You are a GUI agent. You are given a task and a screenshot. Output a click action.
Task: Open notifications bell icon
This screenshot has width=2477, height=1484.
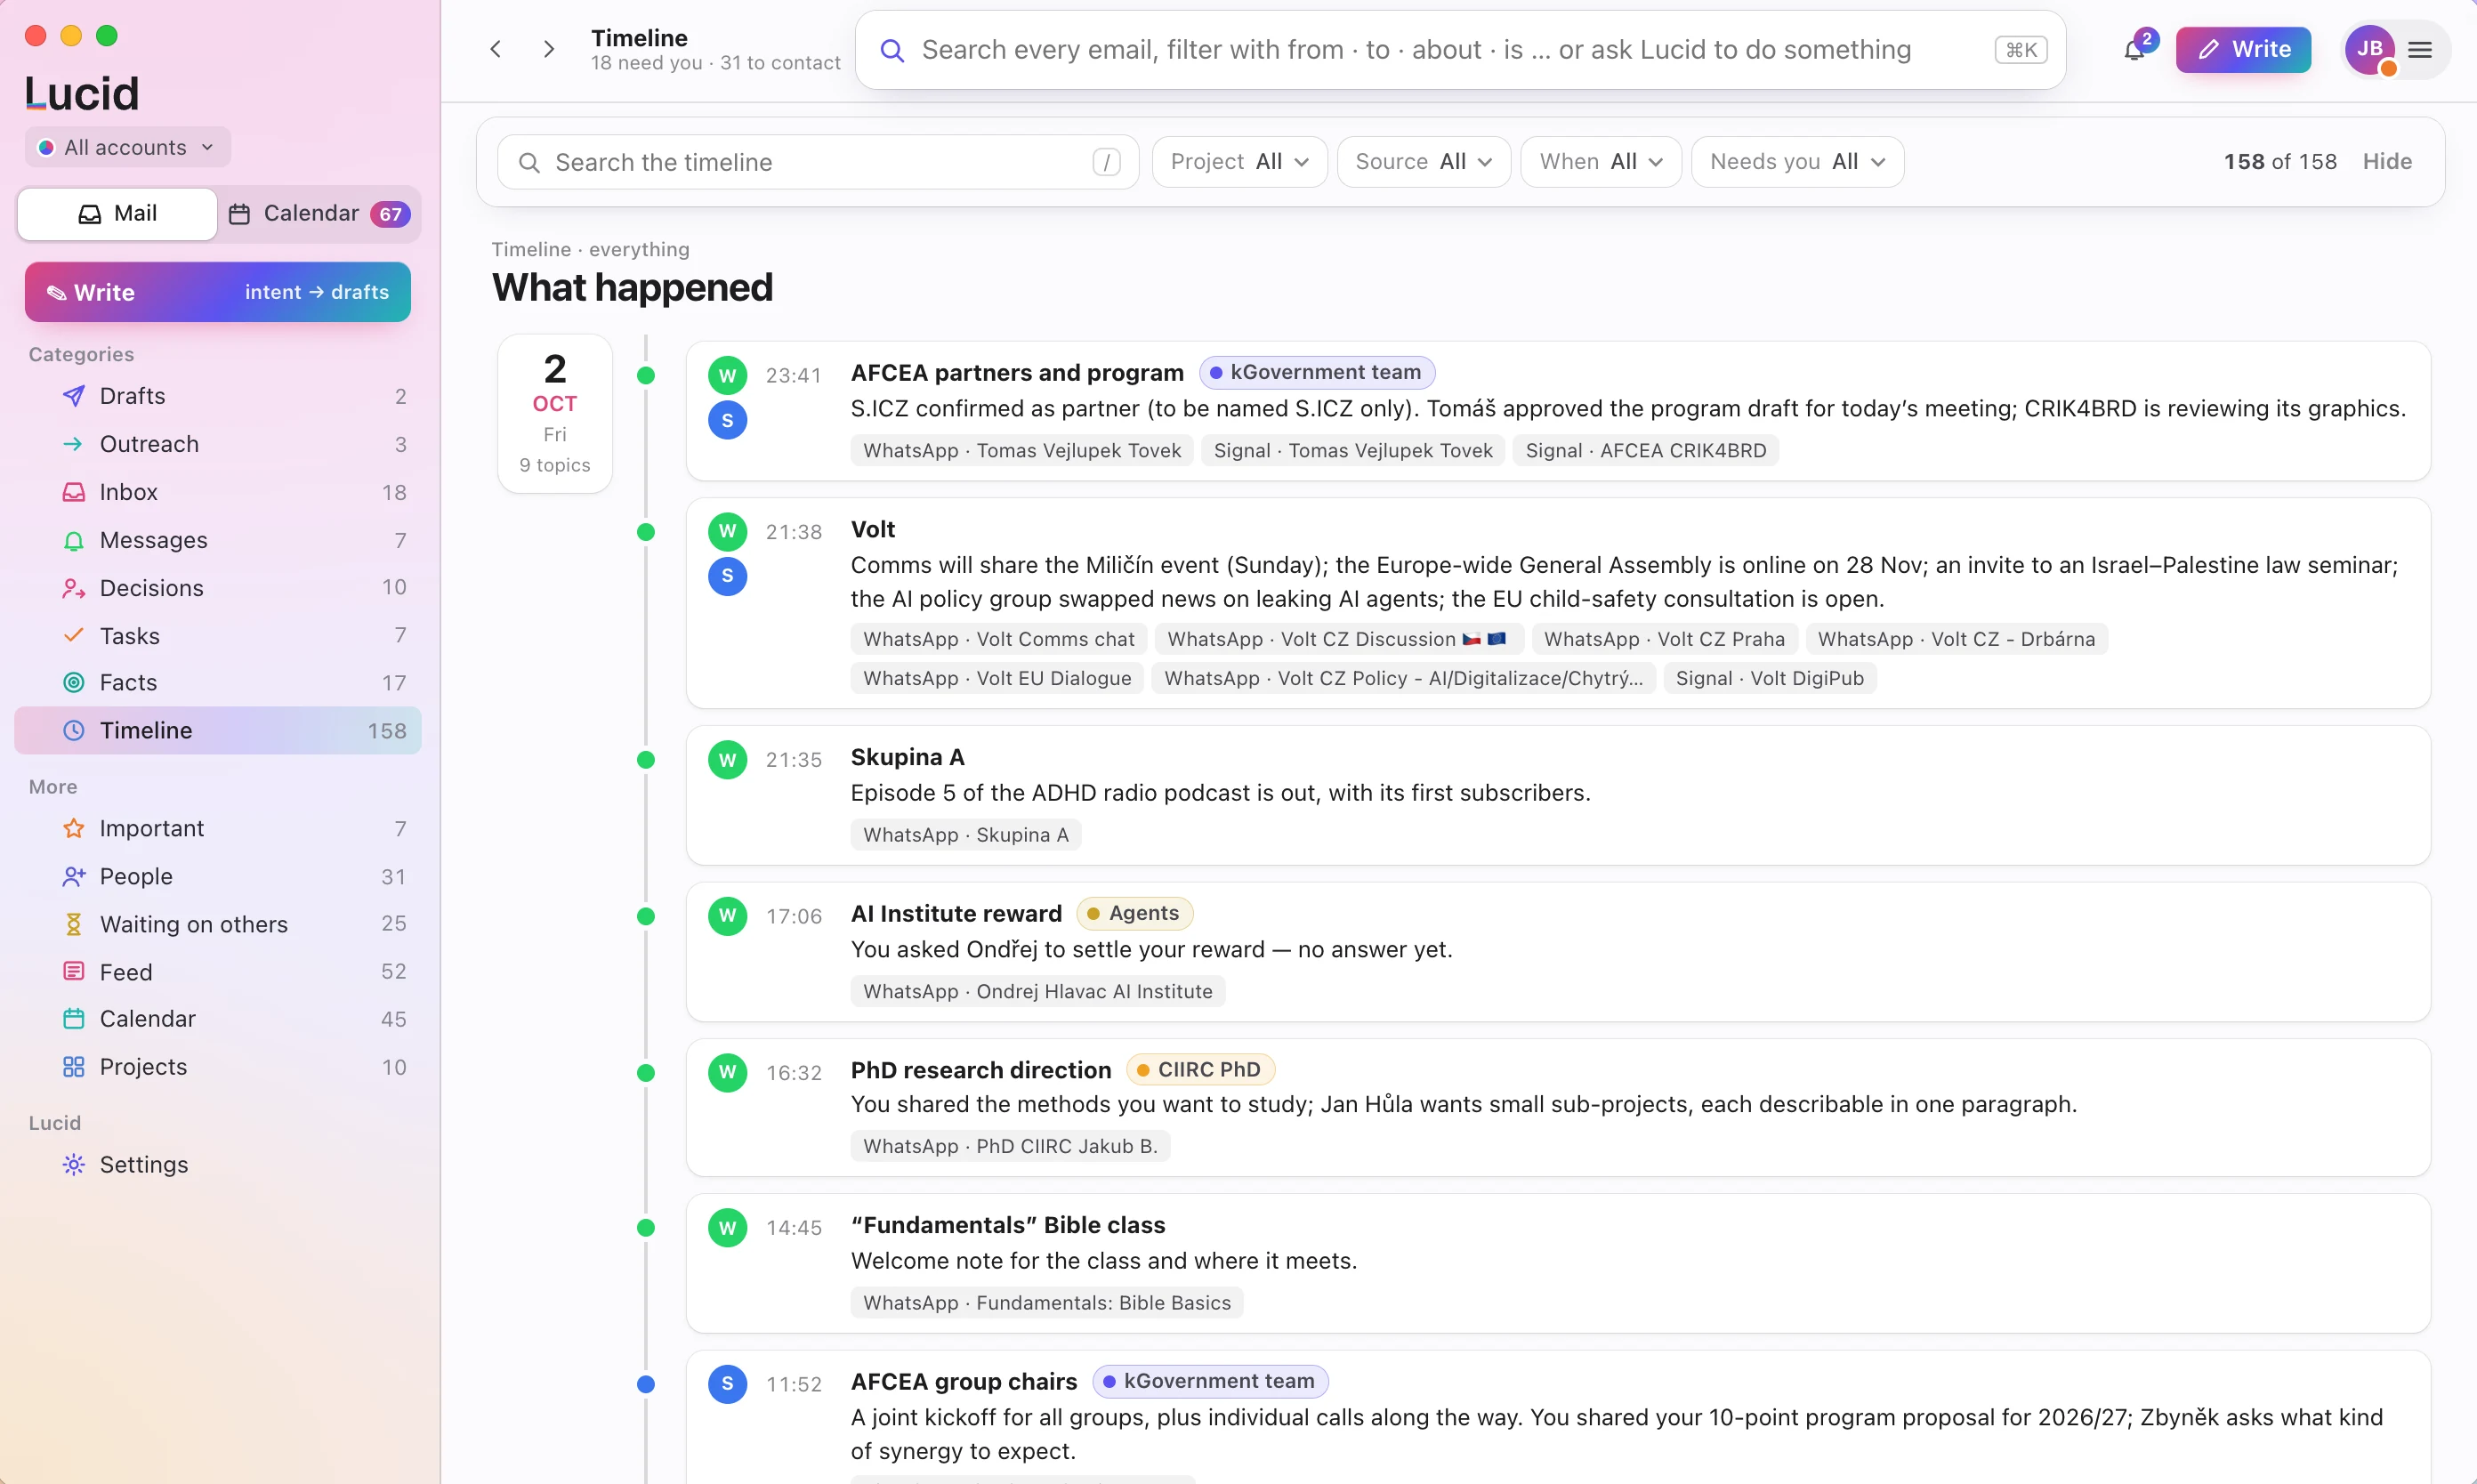point(2133,50)
